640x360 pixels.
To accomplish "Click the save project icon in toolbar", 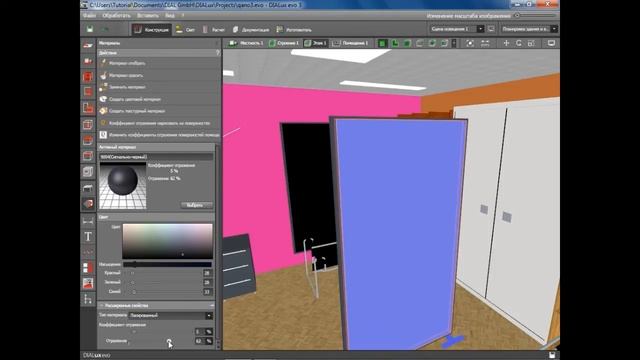I will pos(90,29).
